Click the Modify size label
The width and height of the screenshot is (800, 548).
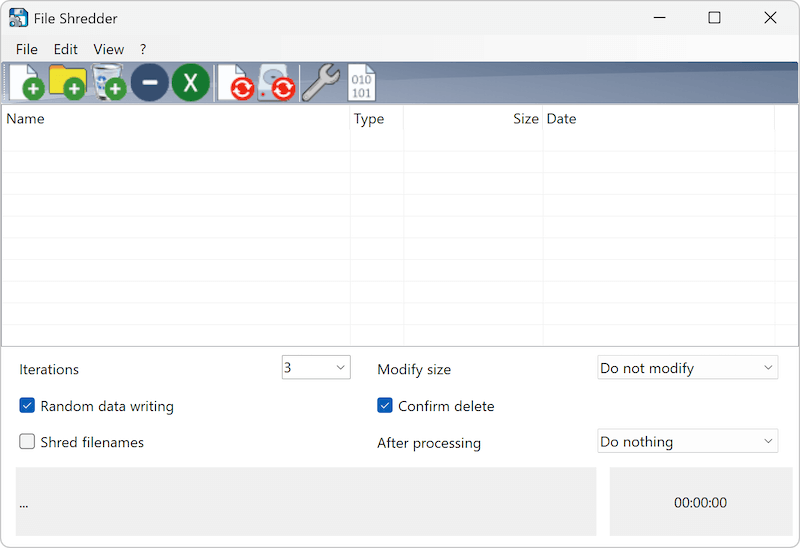click(x=414, y=369)
